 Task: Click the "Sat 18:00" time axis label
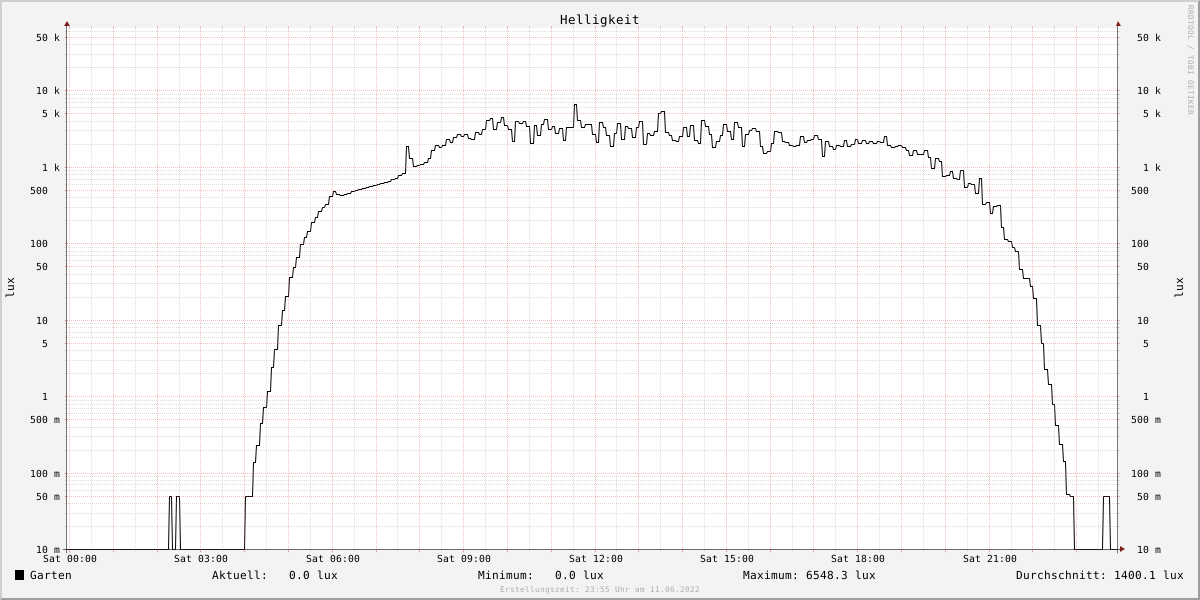click(858, 559)
